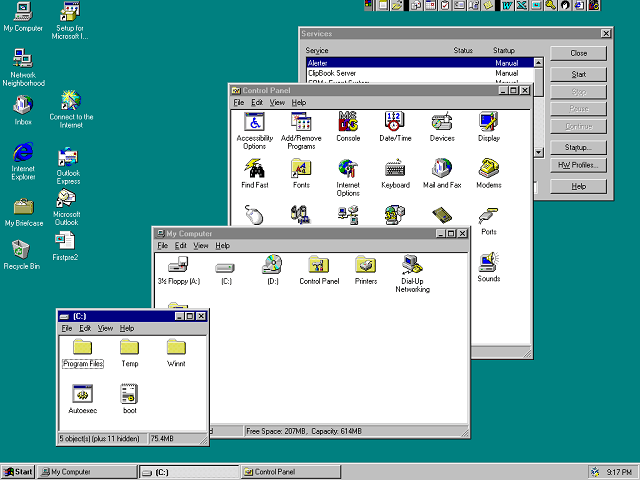Image resolution: width=640 pixels, height=480 pixels.
Task: Select the Program Files folder
Action: (83, 353)
